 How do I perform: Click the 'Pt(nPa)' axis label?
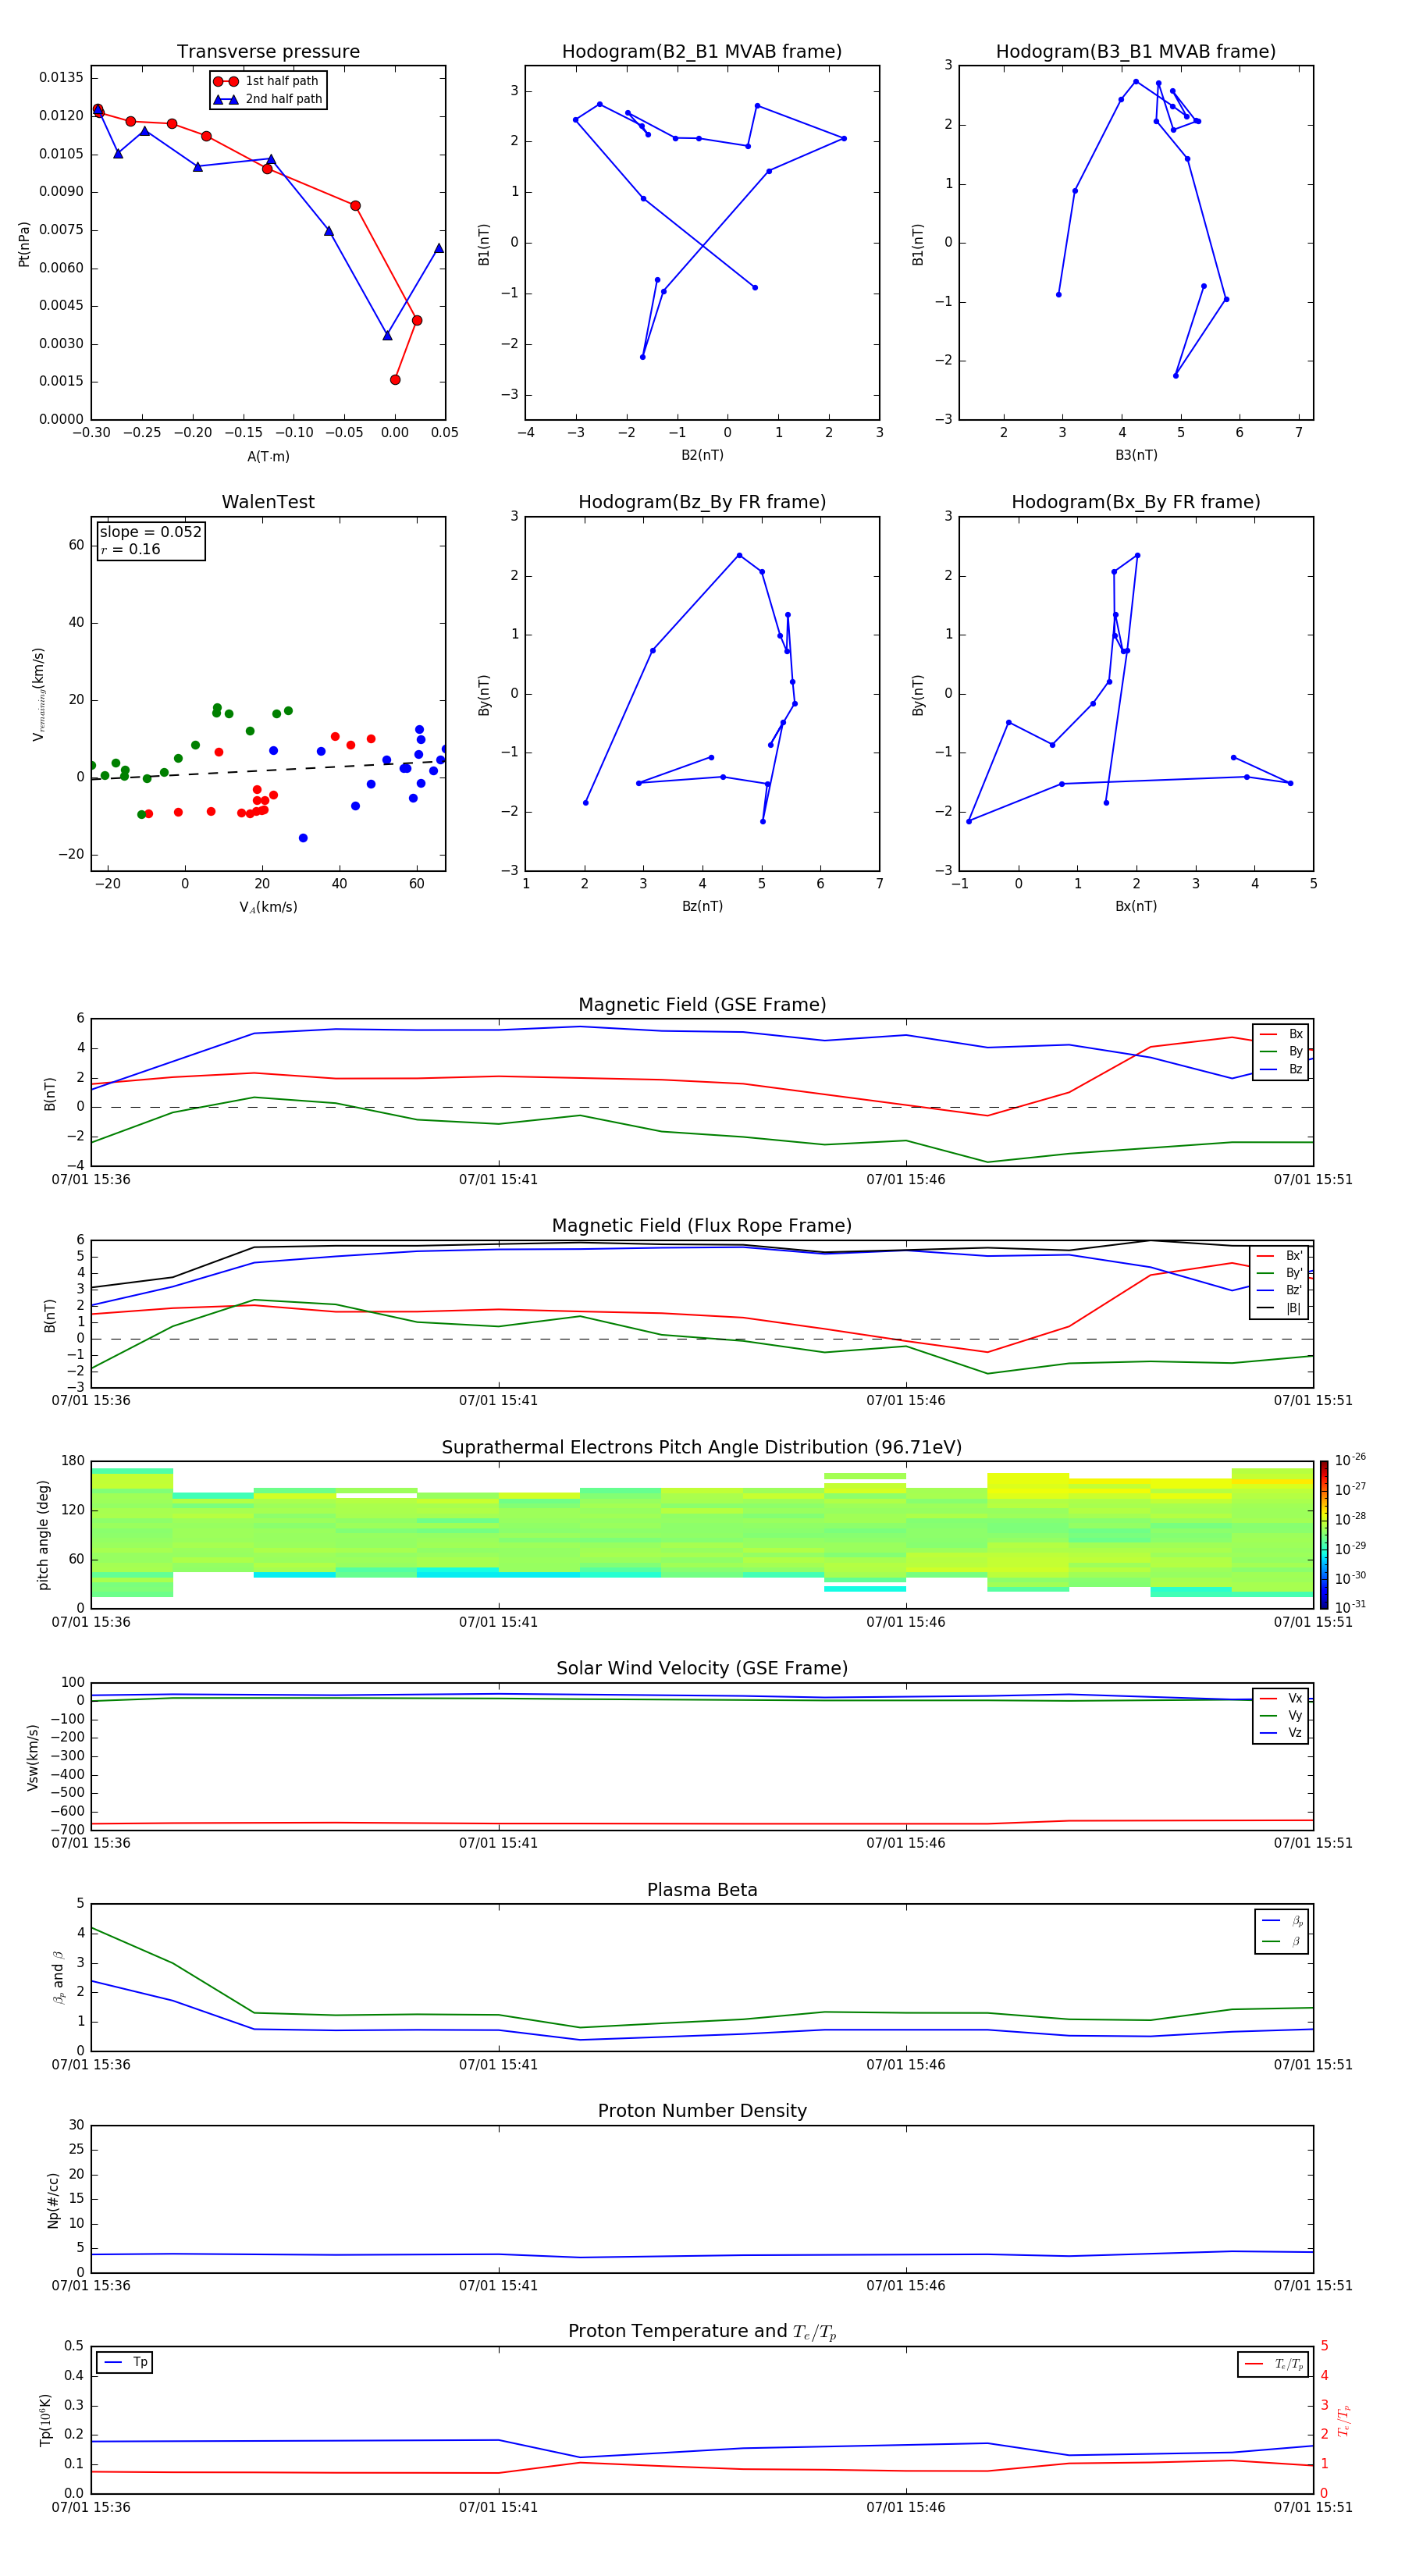pos(24,244)
